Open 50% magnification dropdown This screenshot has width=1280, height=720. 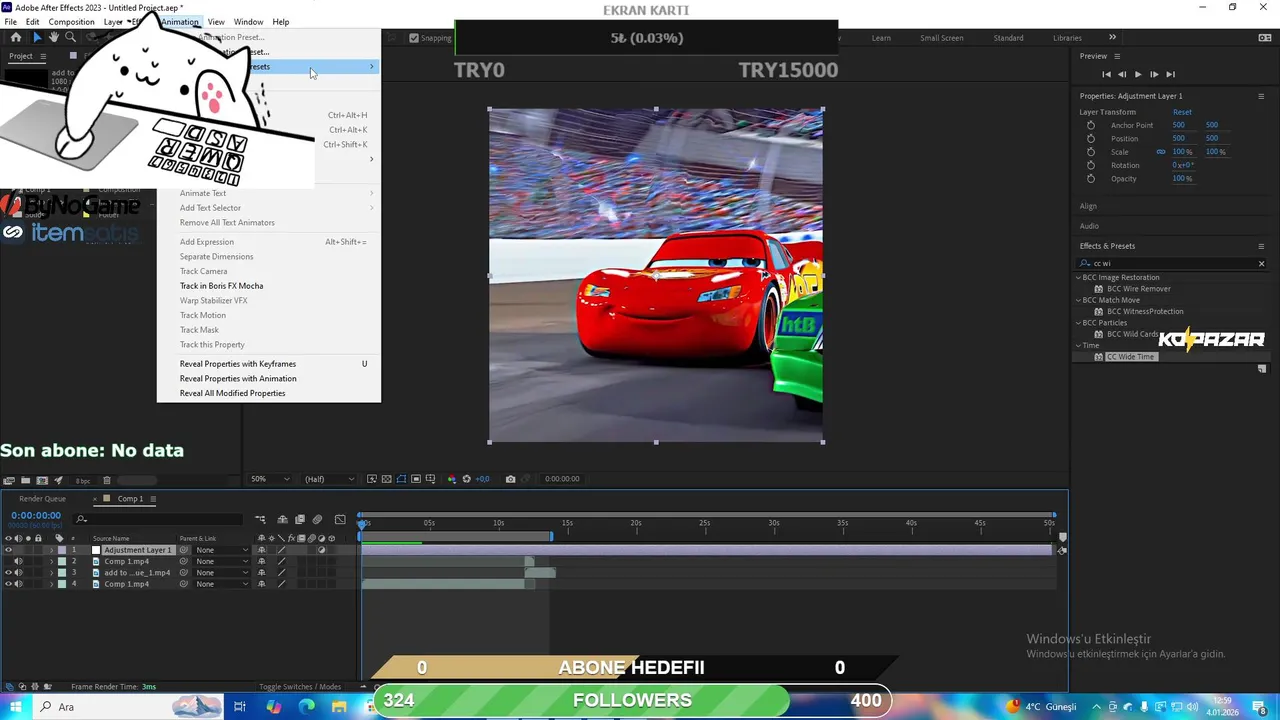point(270,479)
